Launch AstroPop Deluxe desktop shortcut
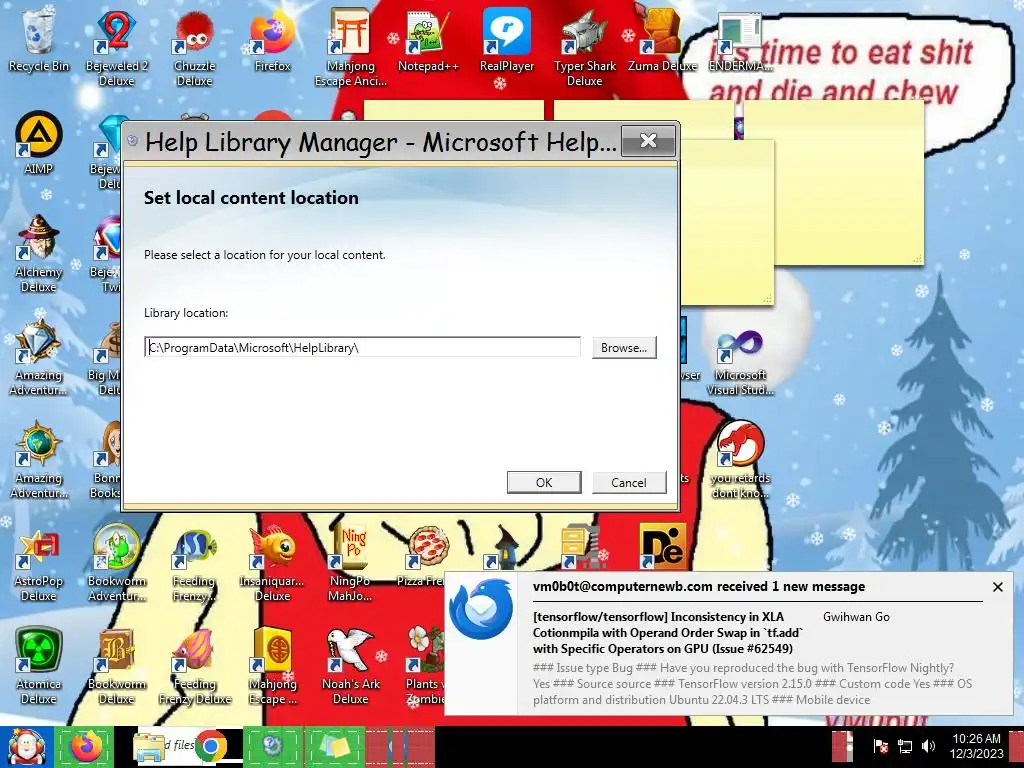The height and width of the screenshot is (768, 1024). 39,563
